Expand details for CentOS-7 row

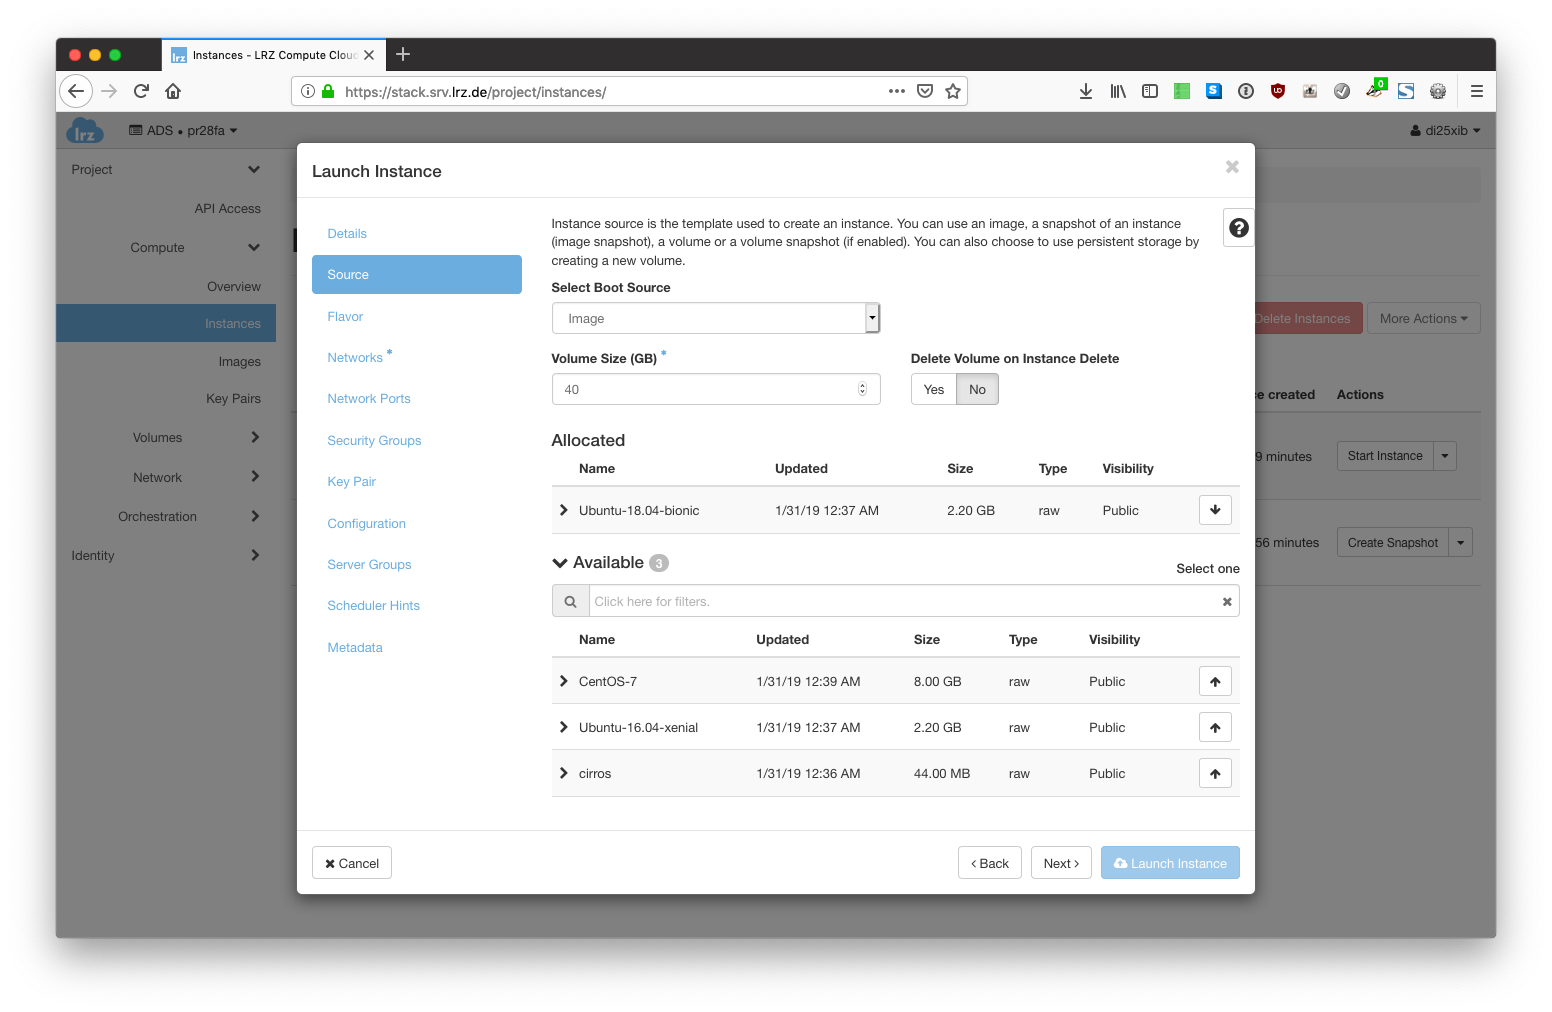click(x=564, y=682)
